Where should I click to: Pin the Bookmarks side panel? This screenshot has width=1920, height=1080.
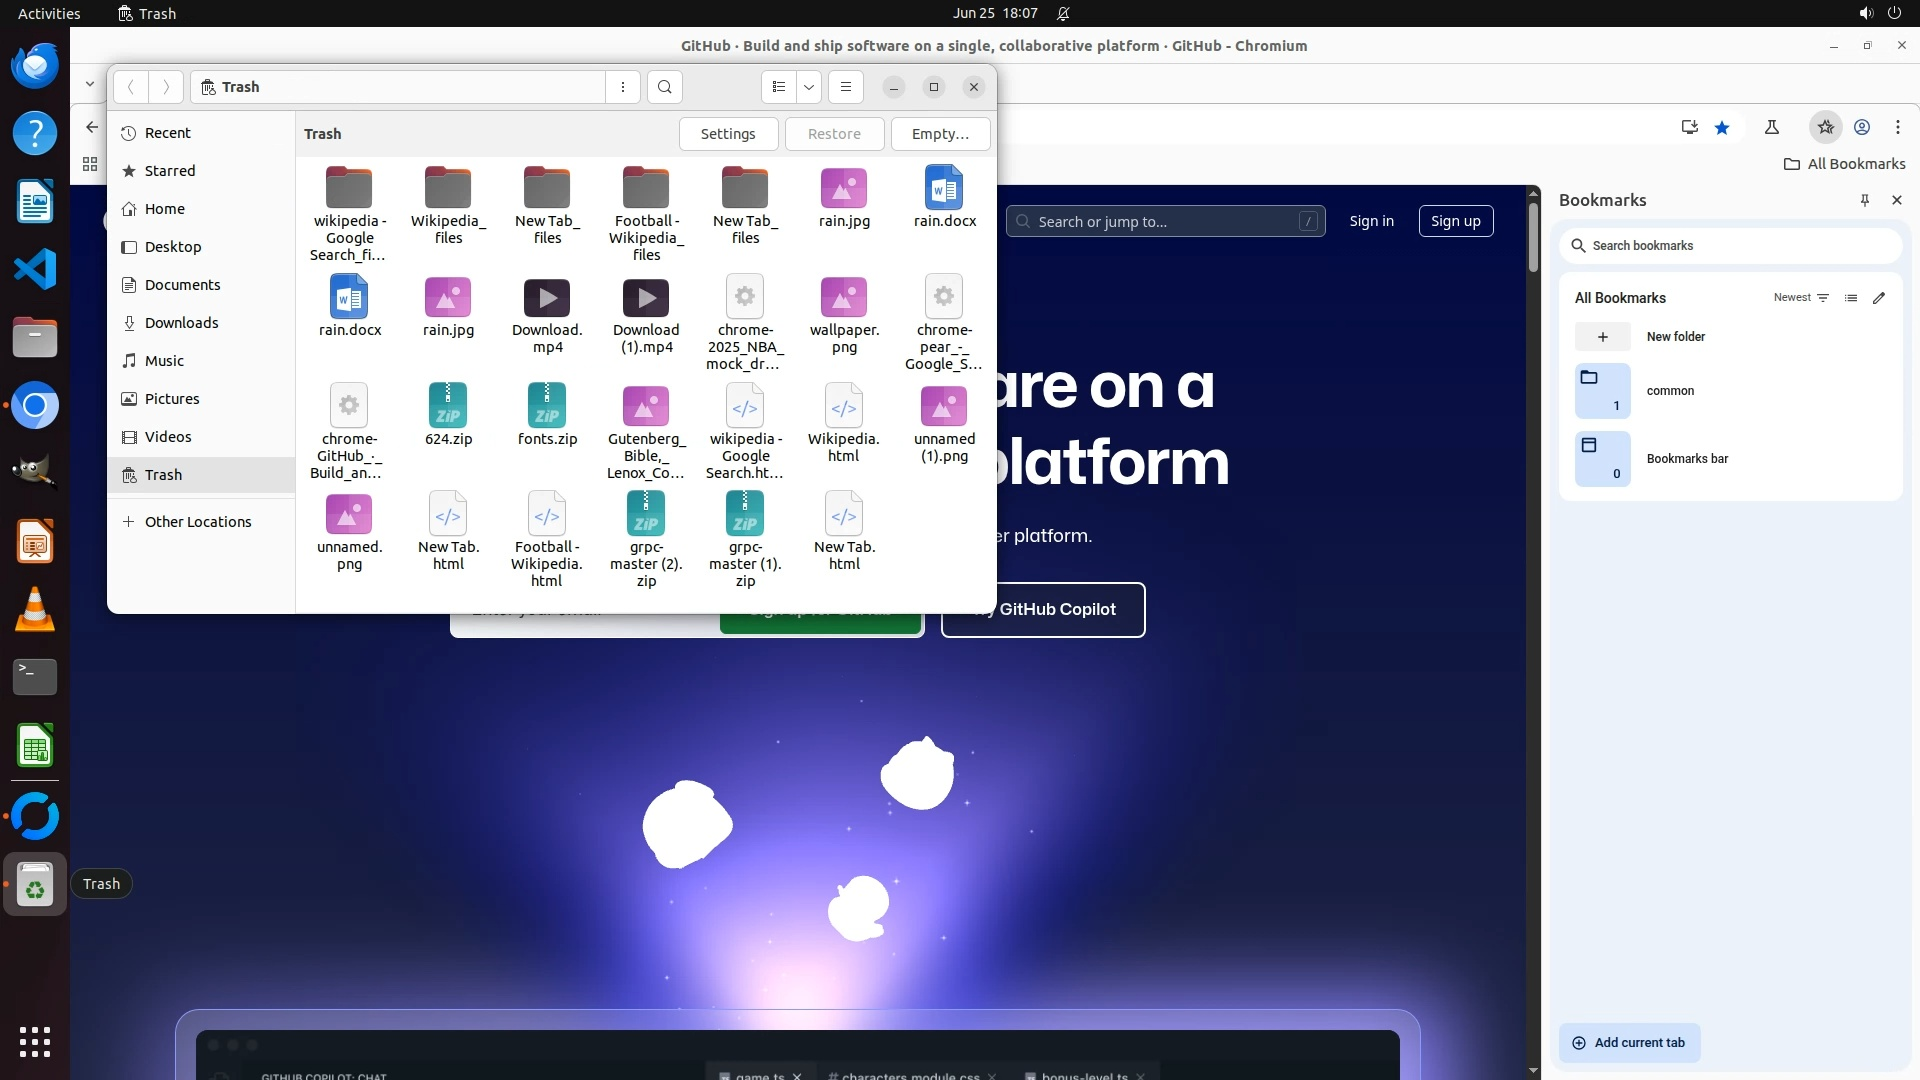point(1865,200)
